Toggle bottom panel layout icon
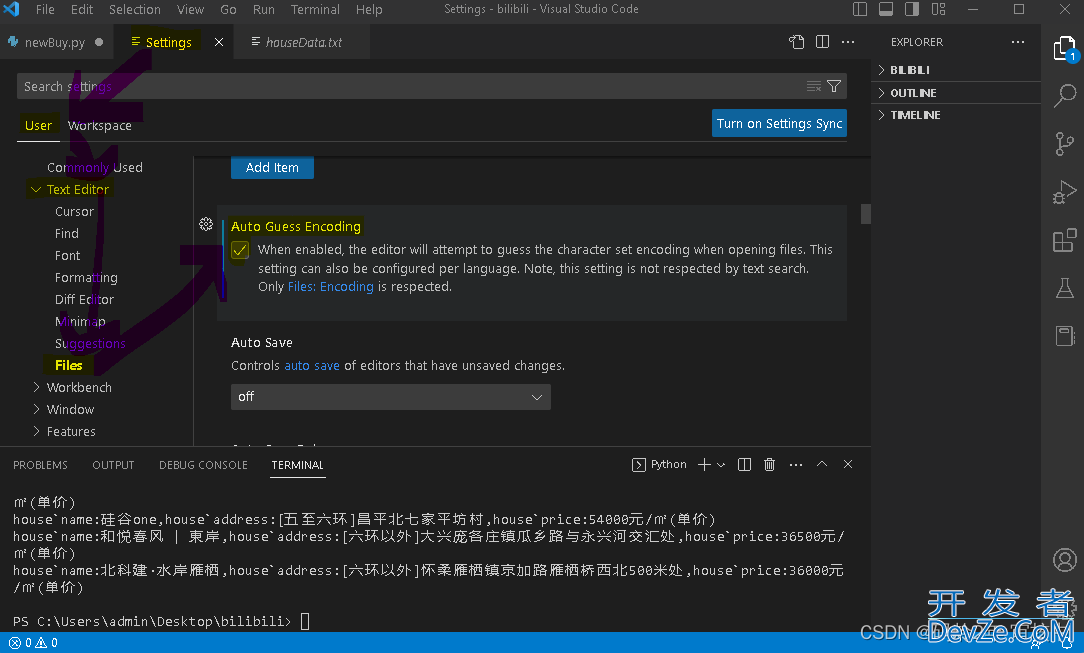The height and width of the screenshot is (653, 1084). coord(886,9)
